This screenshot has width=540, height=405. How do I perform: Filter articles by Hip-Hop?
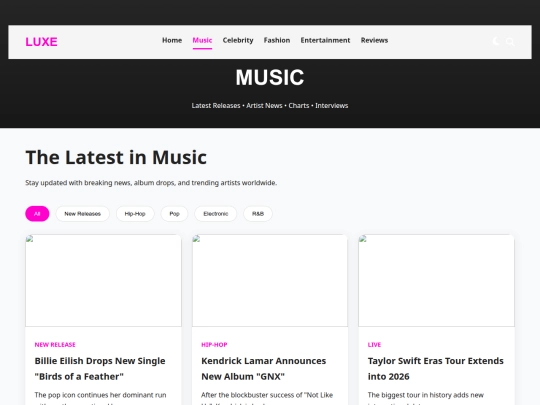click(x=135, y=214)
